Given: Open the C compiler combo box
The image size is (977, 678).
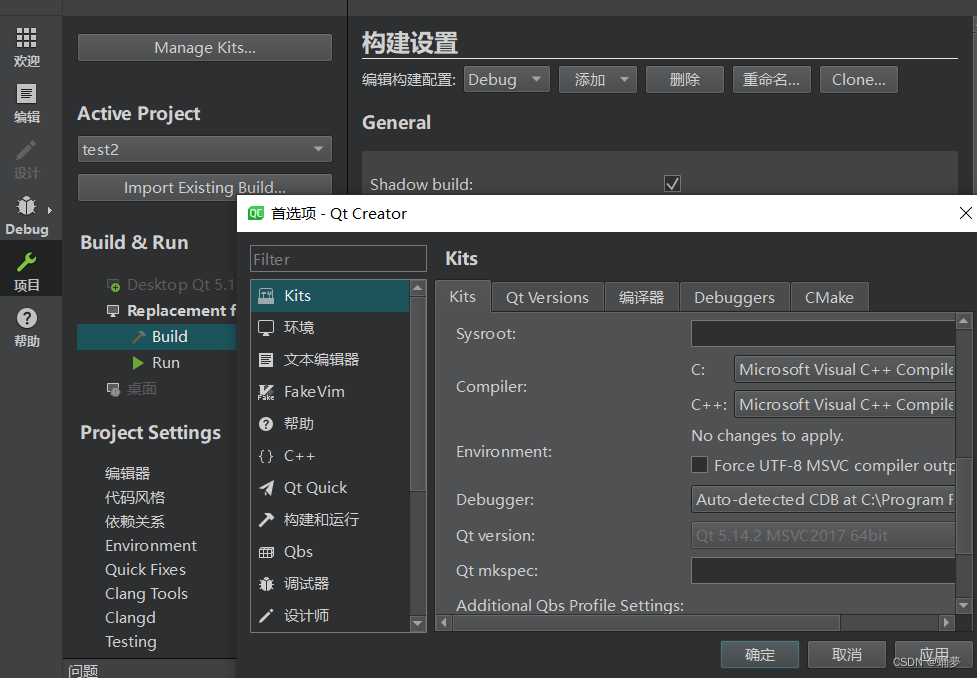Looking at the screenshot, I should 844,370.
